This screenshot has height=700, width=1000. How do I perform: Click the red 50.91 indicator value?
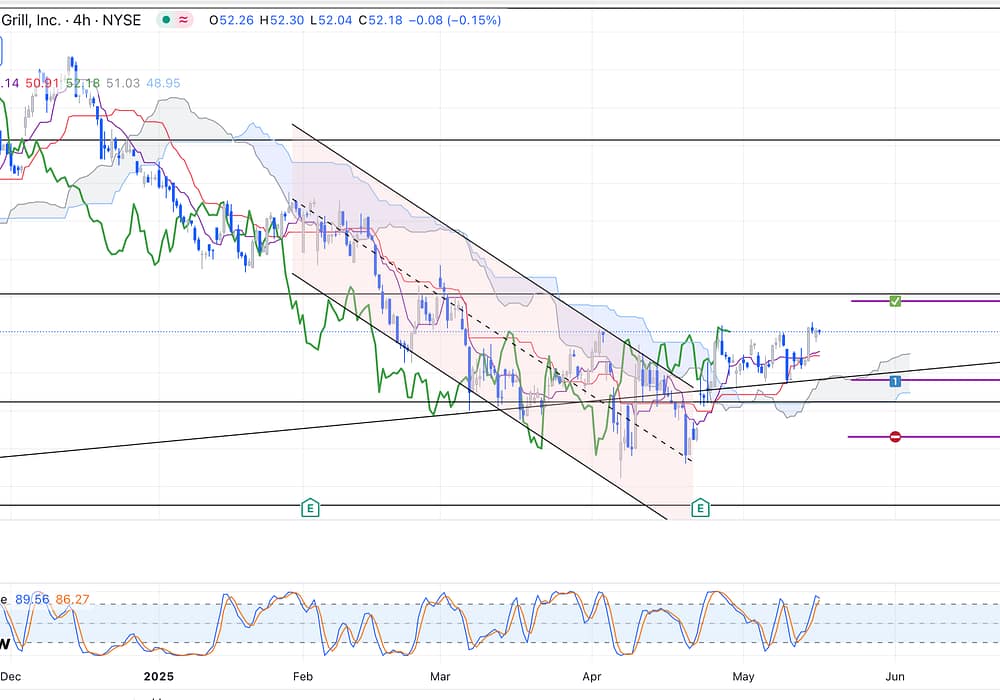click(x=40, y=83)
